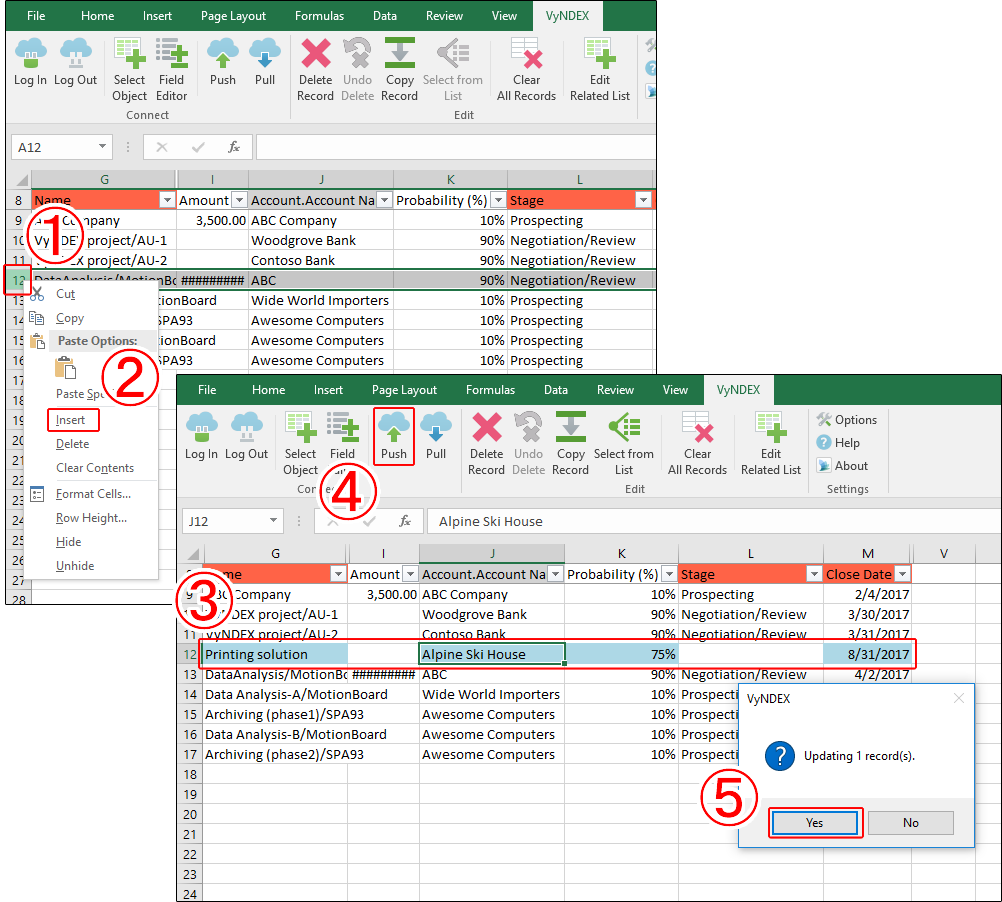Image resolution: width=1002 pixels, height=902 pixels.
Task: Click Log In icon in the front window
Action: click(x=201, y=436)
